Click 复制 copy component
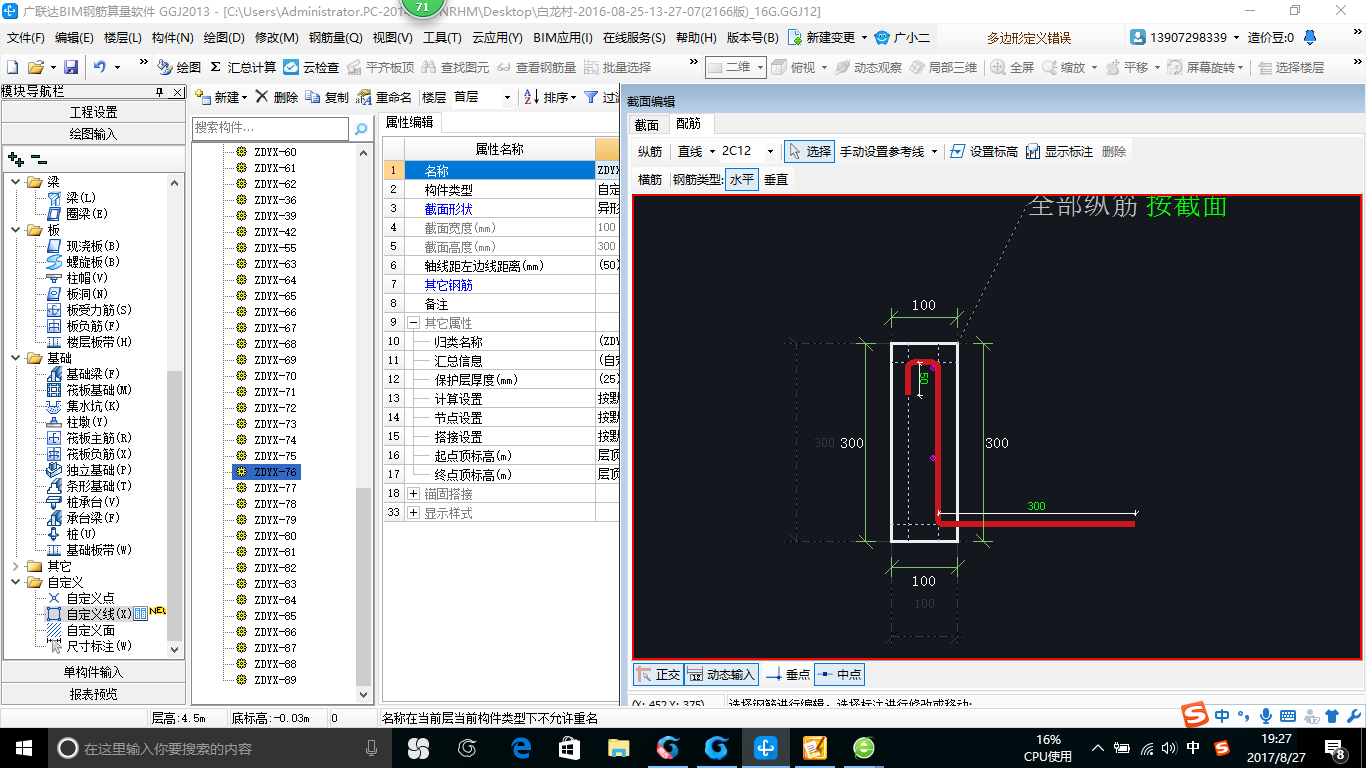Screen dimensions: 1366x768 pos(328,97)
